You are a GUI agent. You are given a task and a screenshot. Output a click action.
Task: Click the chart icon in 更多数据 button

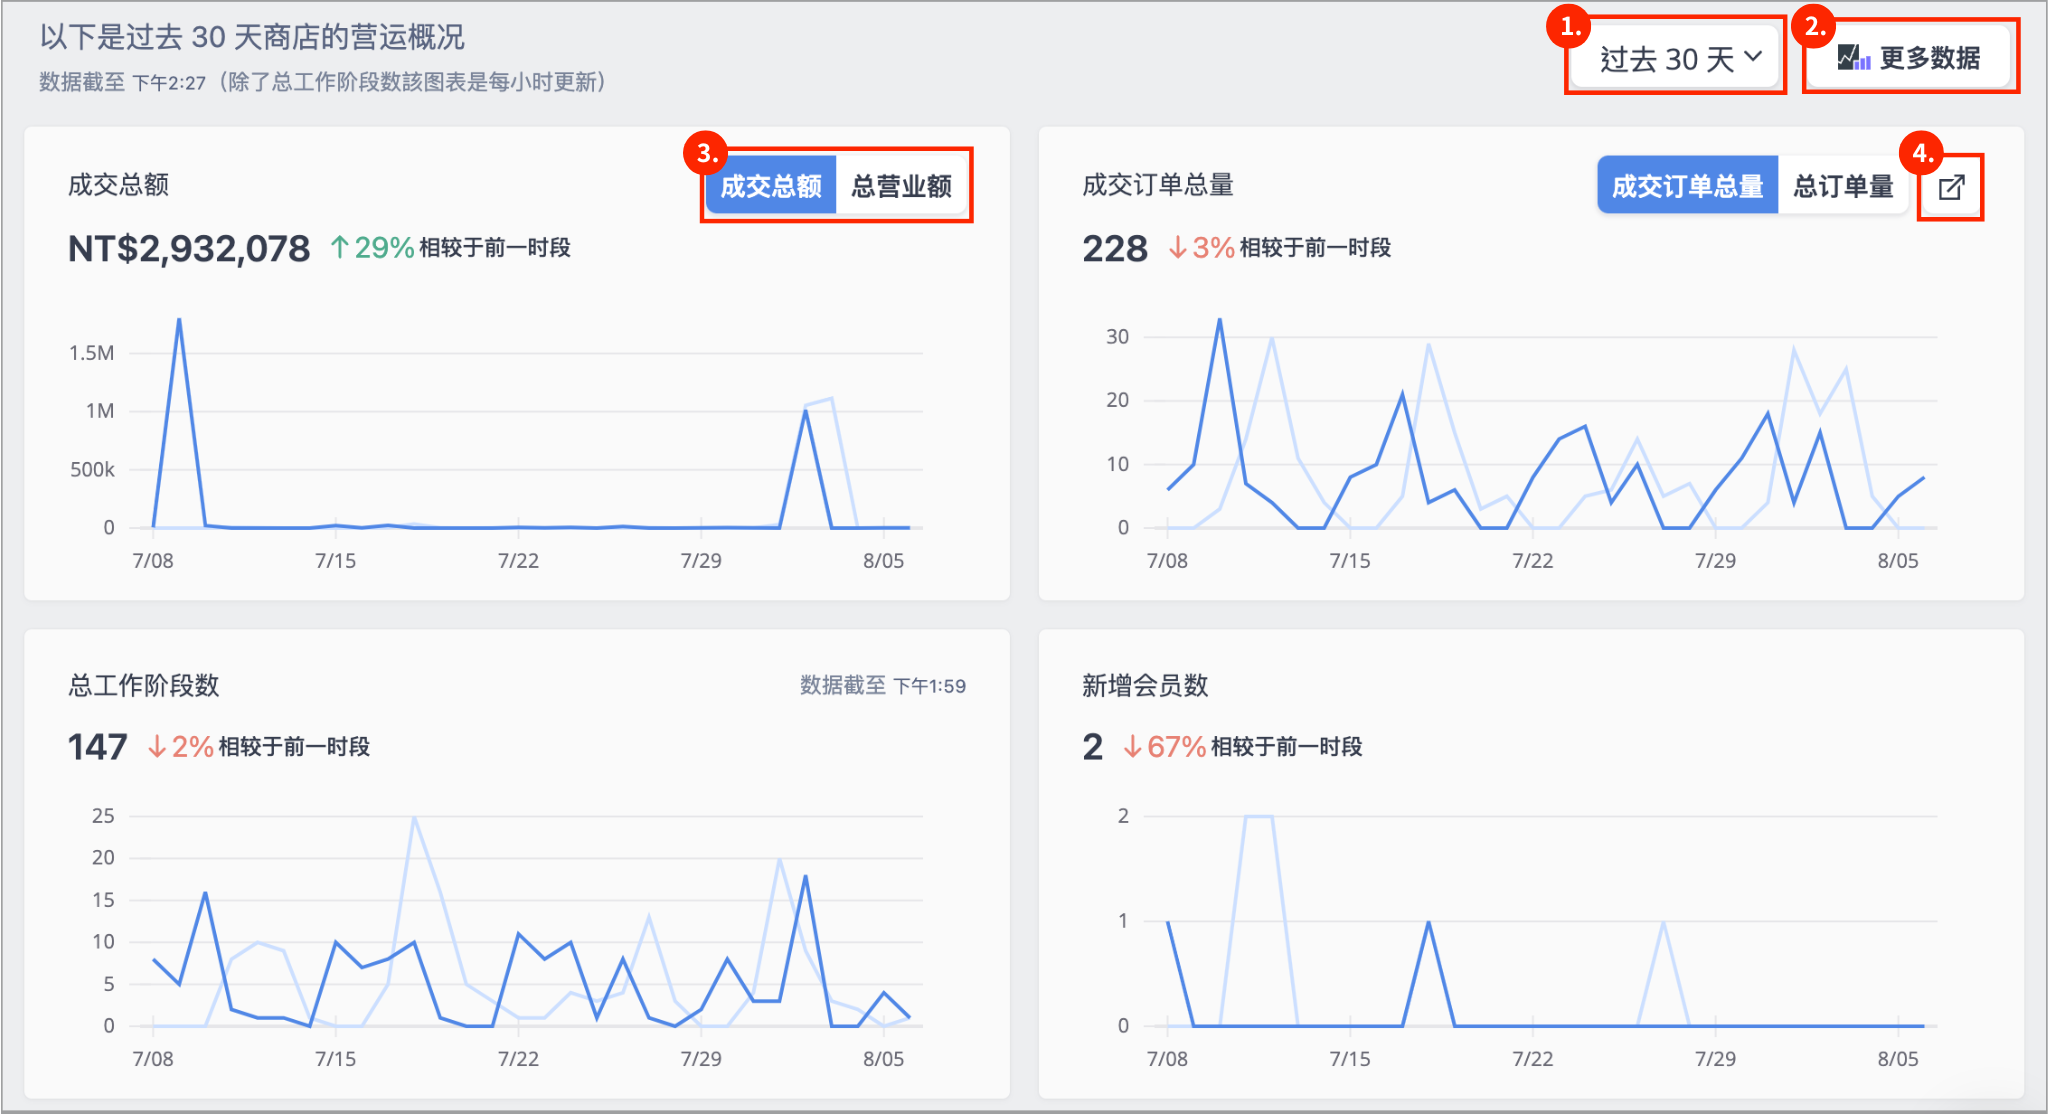pyautogui.click(x=1854, y=58)
